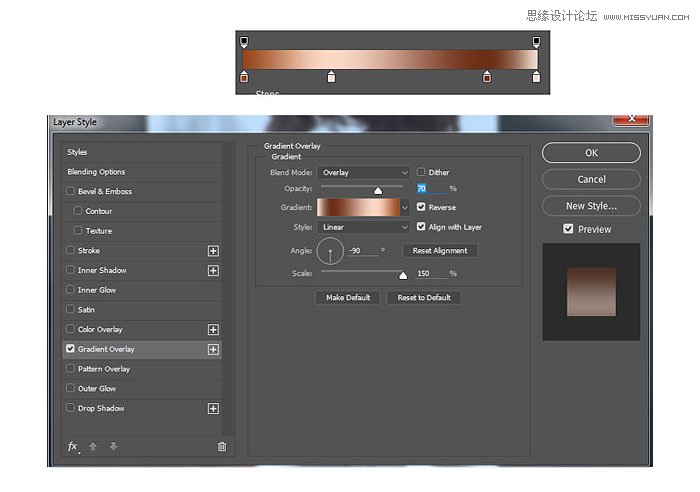This screenshot has width=700, height=492.
Task: Click the move effect up arrow
Action: point(93,446)
